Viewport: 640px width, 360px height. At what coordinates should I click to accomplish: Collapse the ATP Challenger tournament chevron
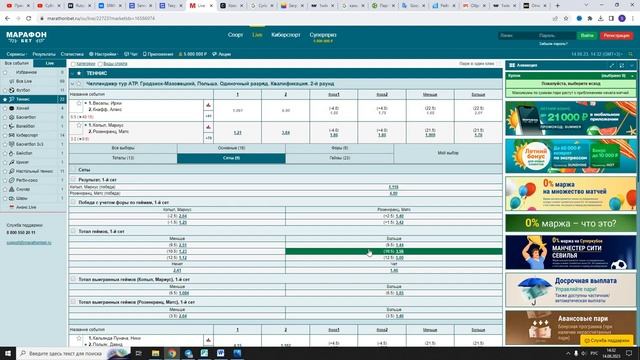73,84
